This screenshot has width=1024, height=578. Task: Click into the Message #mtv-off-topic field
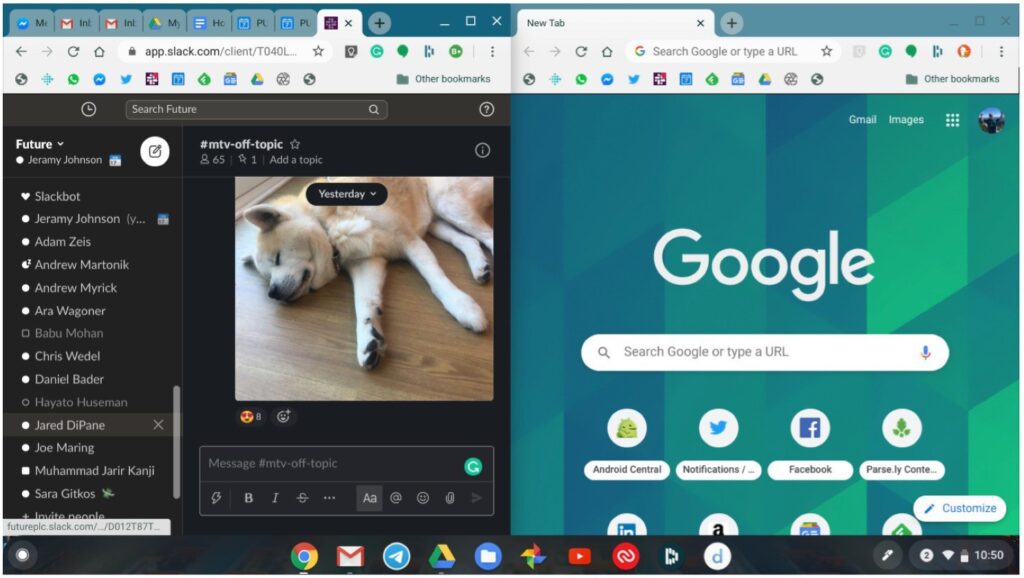click(330, 463)
